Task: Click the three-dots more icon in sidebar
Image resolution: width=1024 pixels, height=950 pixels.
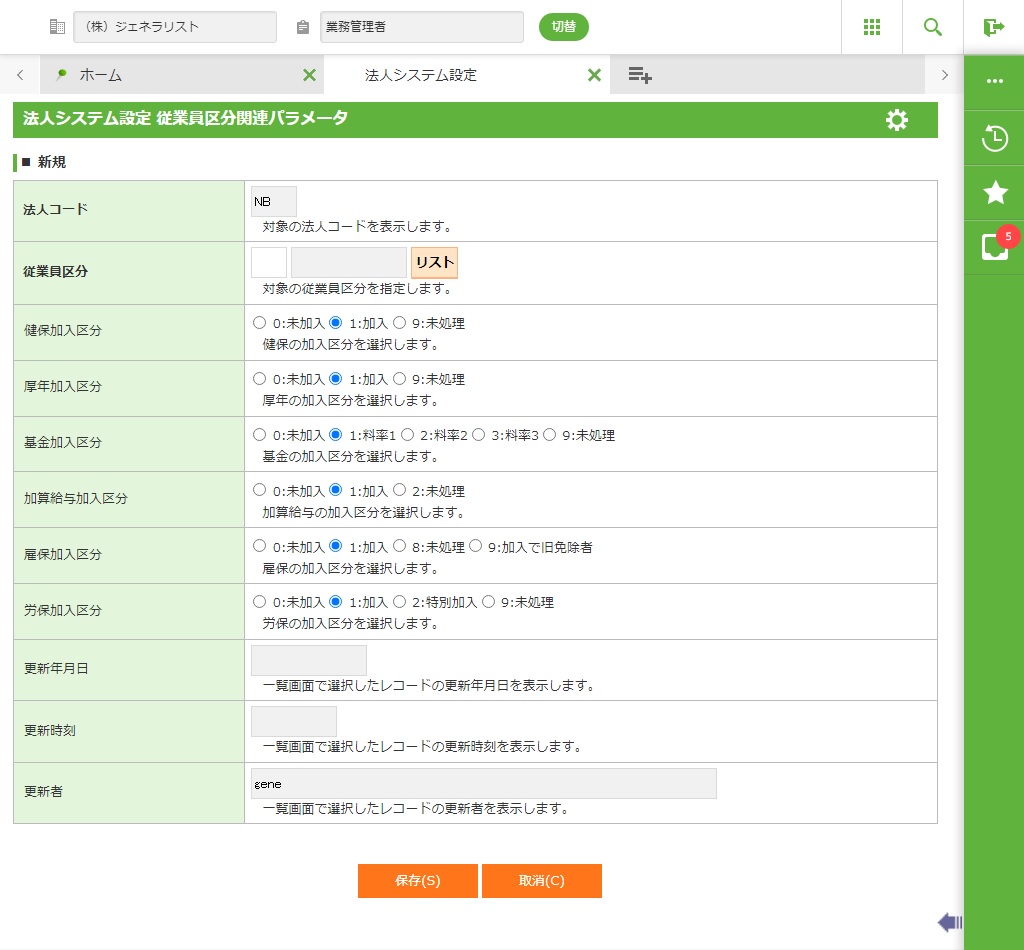Action: (994, 81)
